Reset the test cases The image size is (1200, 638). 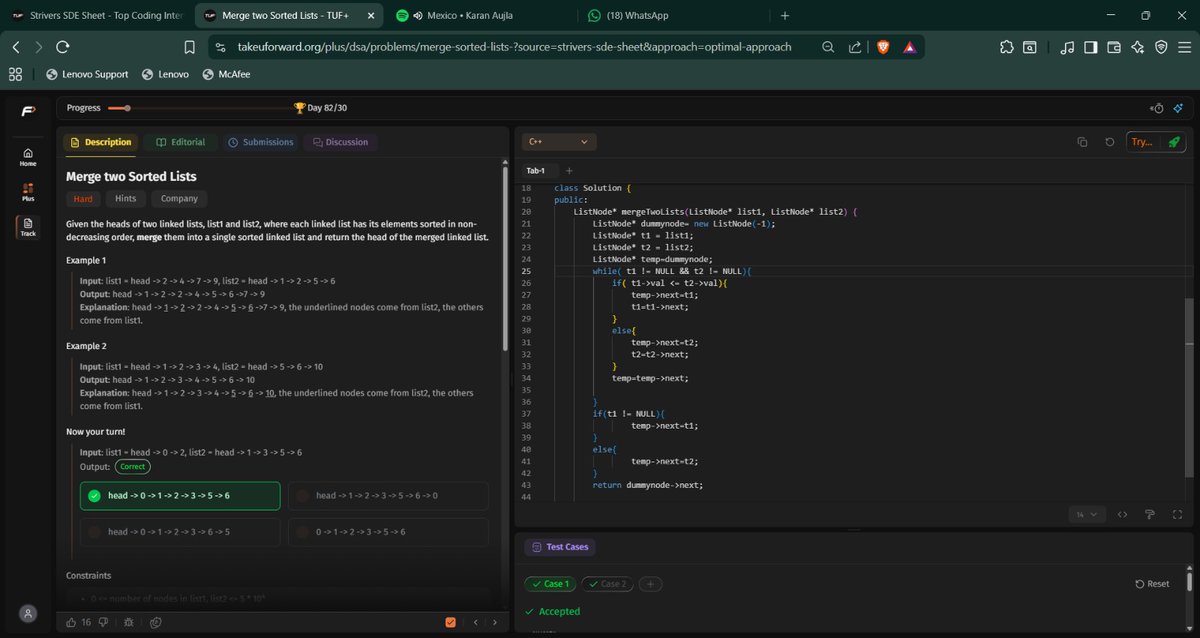(x=1152, y=584)
